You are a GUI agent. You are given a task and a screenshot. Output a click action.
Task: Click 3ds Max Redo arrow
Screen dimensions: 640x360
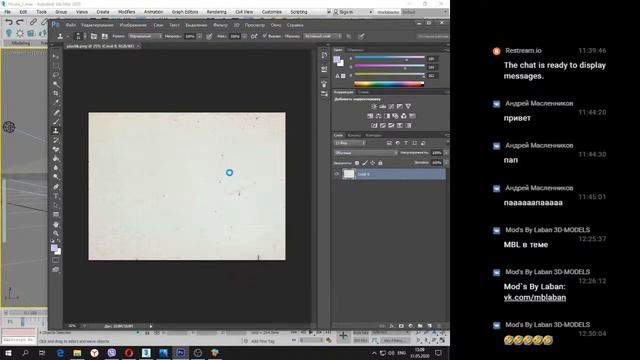(20, 22)
